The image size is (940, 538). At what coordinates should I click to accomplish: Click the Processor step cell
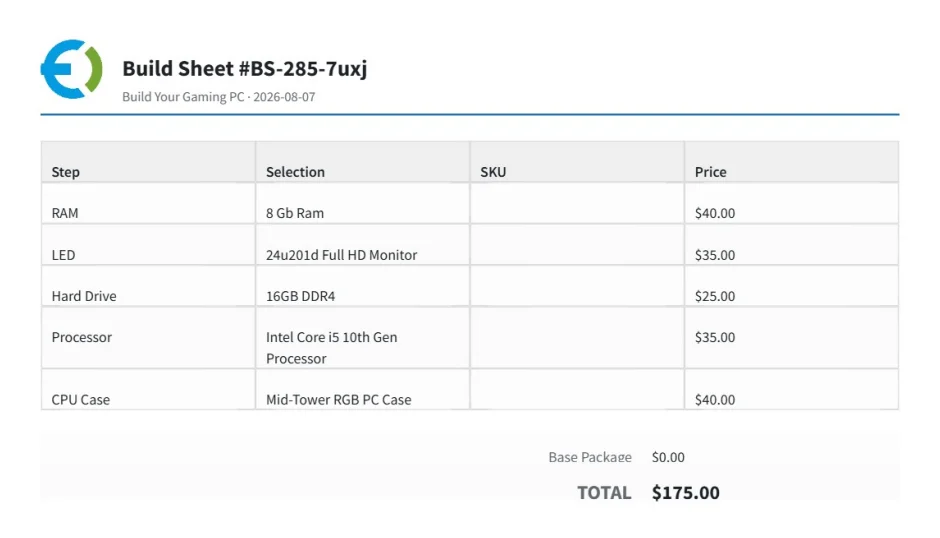point(149,338)
